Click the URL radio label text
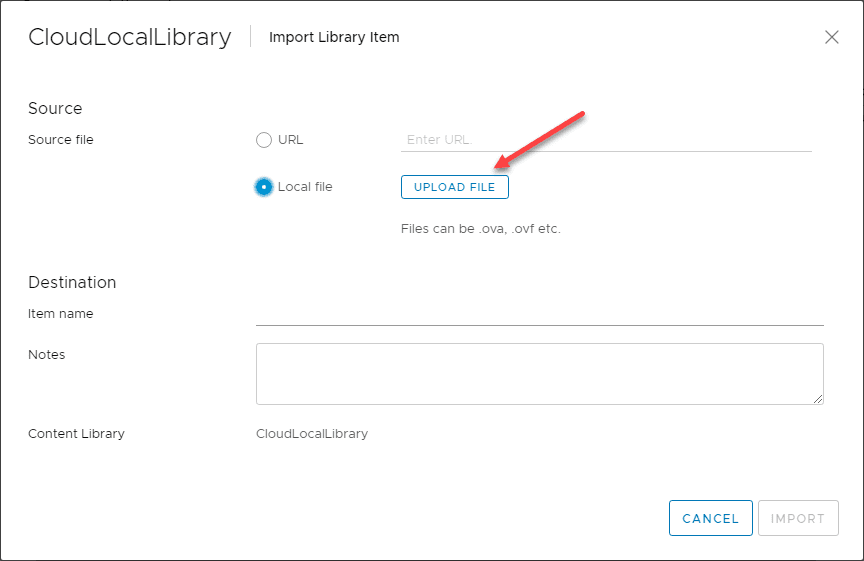 click(290, 140)
